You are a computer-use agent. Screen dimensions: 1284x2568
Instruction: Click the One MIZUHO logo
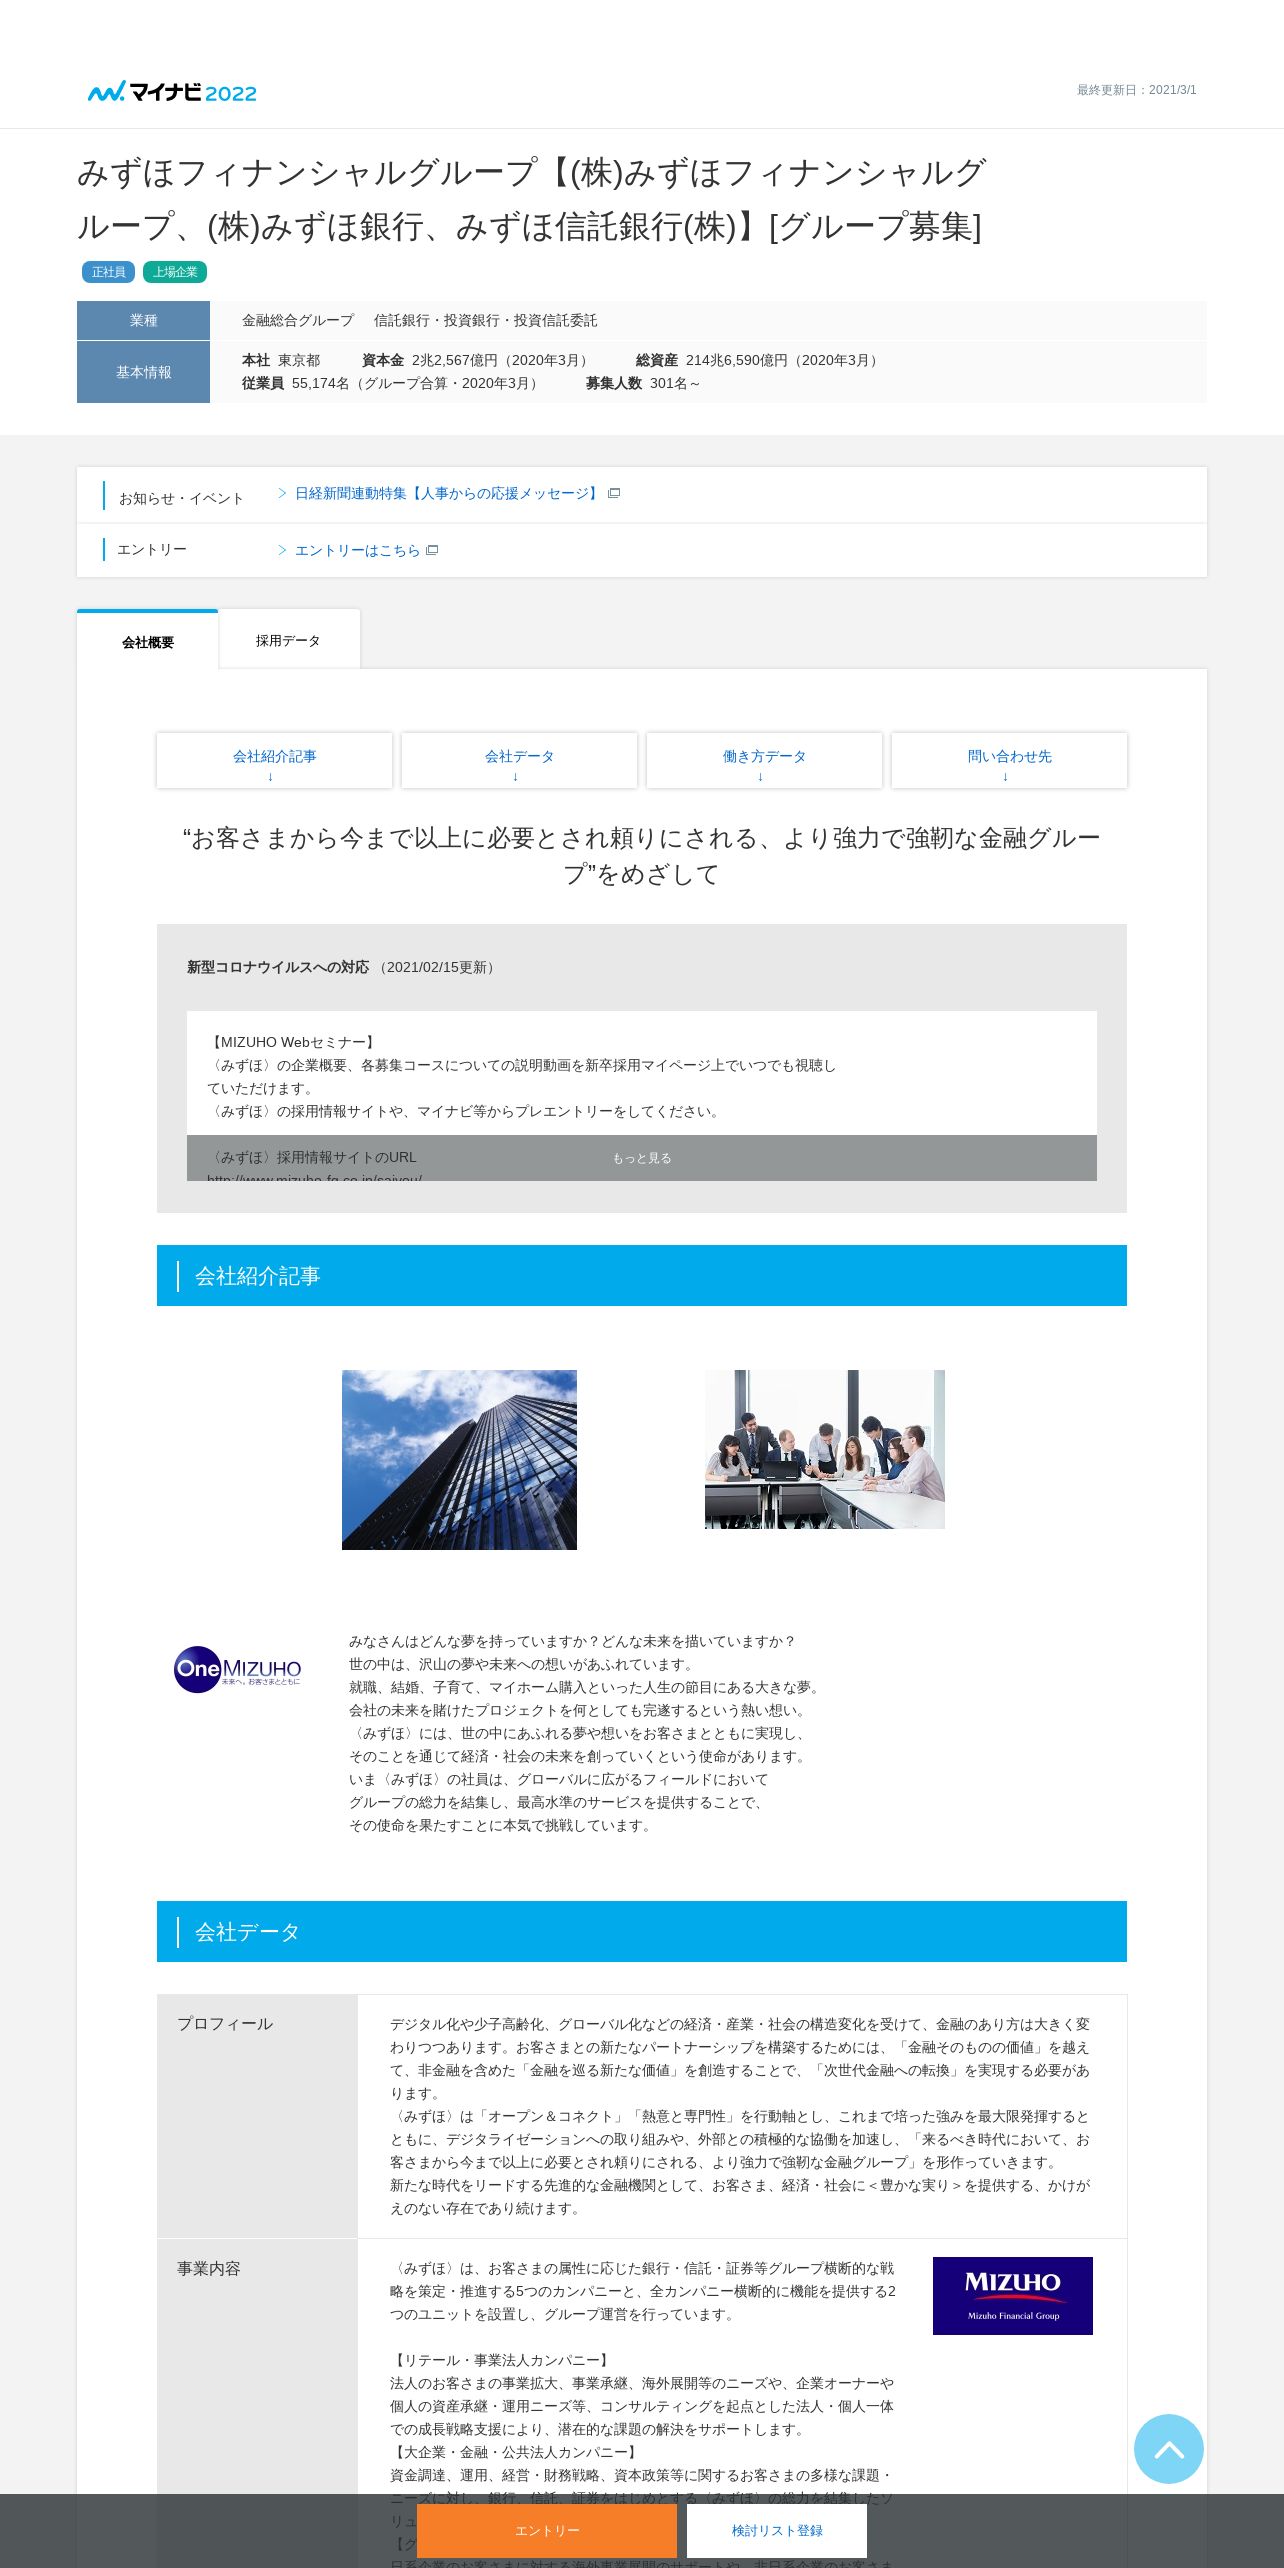click(x=238, y=1669)
